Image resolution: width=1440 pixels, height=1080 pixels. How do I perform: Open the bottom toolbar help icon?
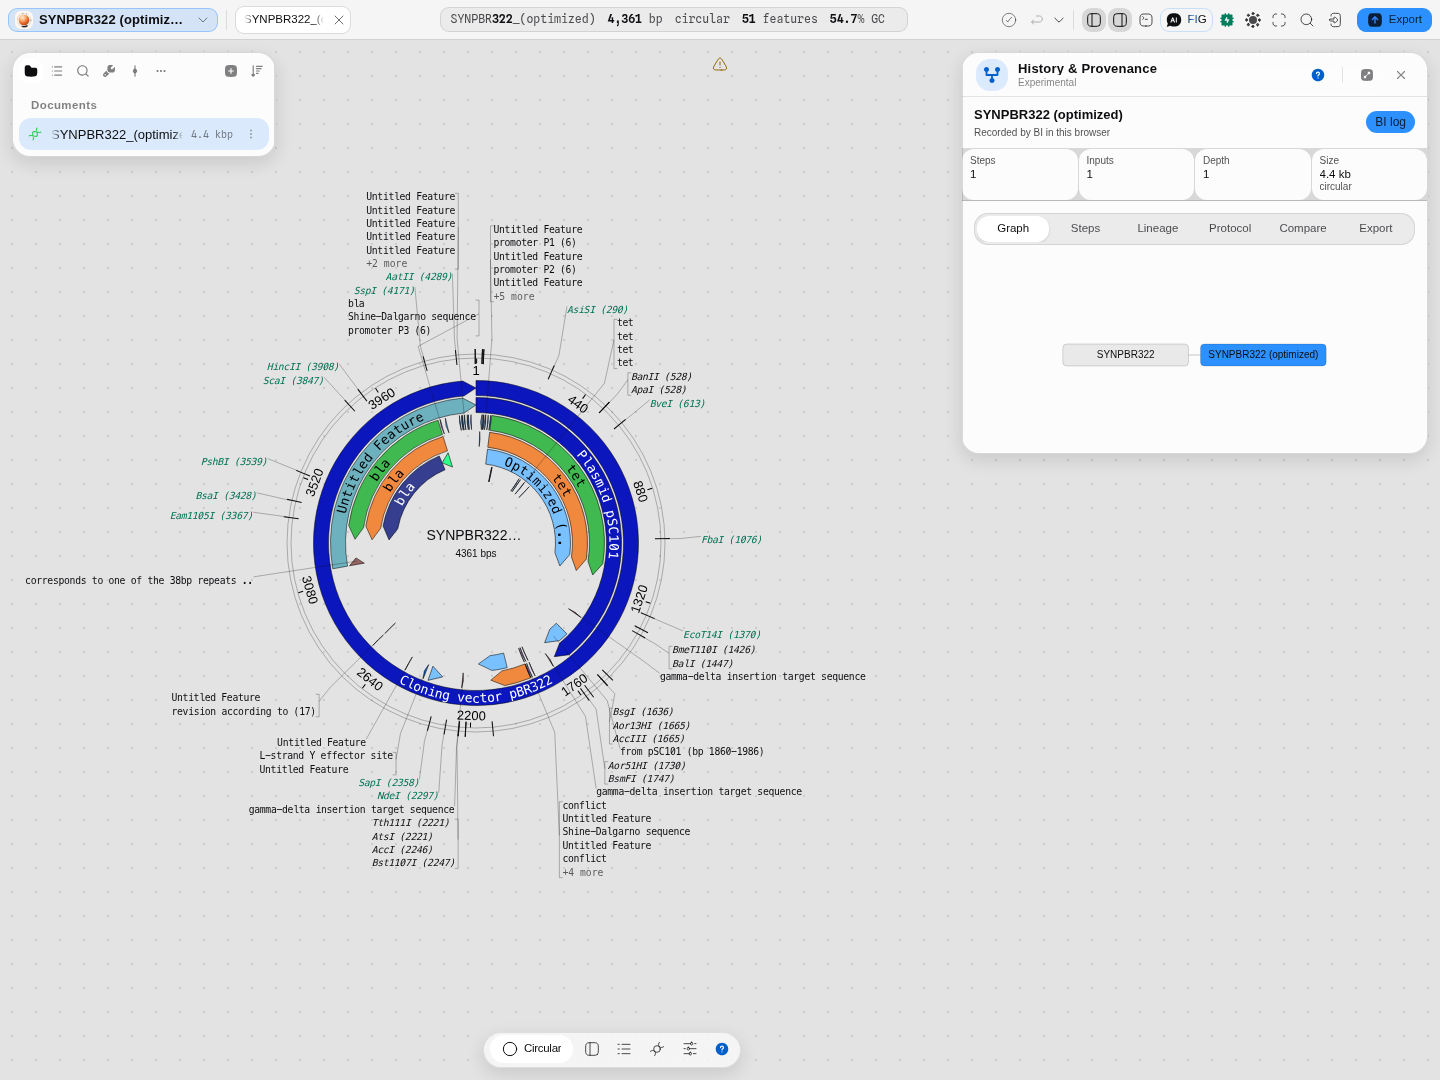click(722, 1049)
